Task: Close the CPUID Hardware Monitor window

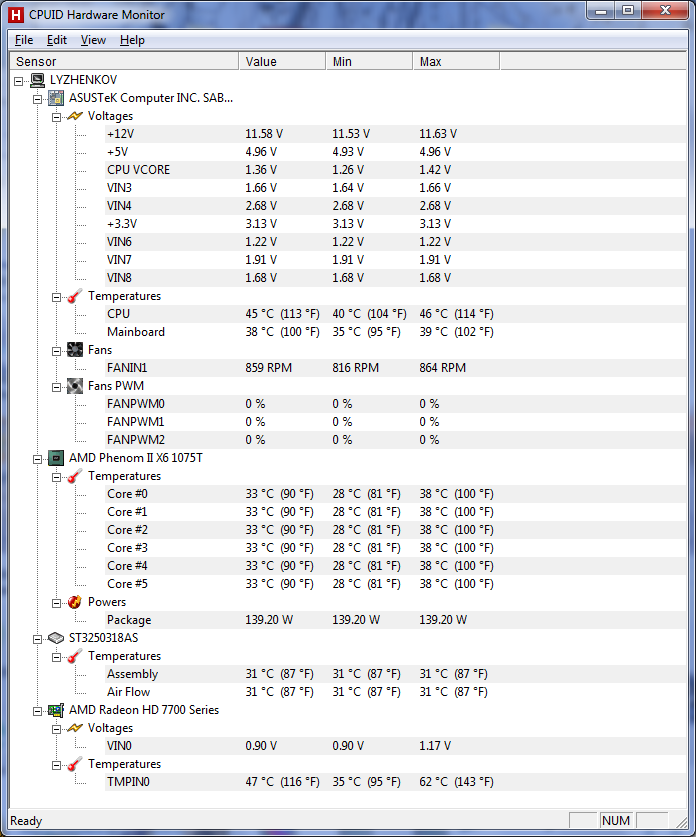Action: coord(665,11)
